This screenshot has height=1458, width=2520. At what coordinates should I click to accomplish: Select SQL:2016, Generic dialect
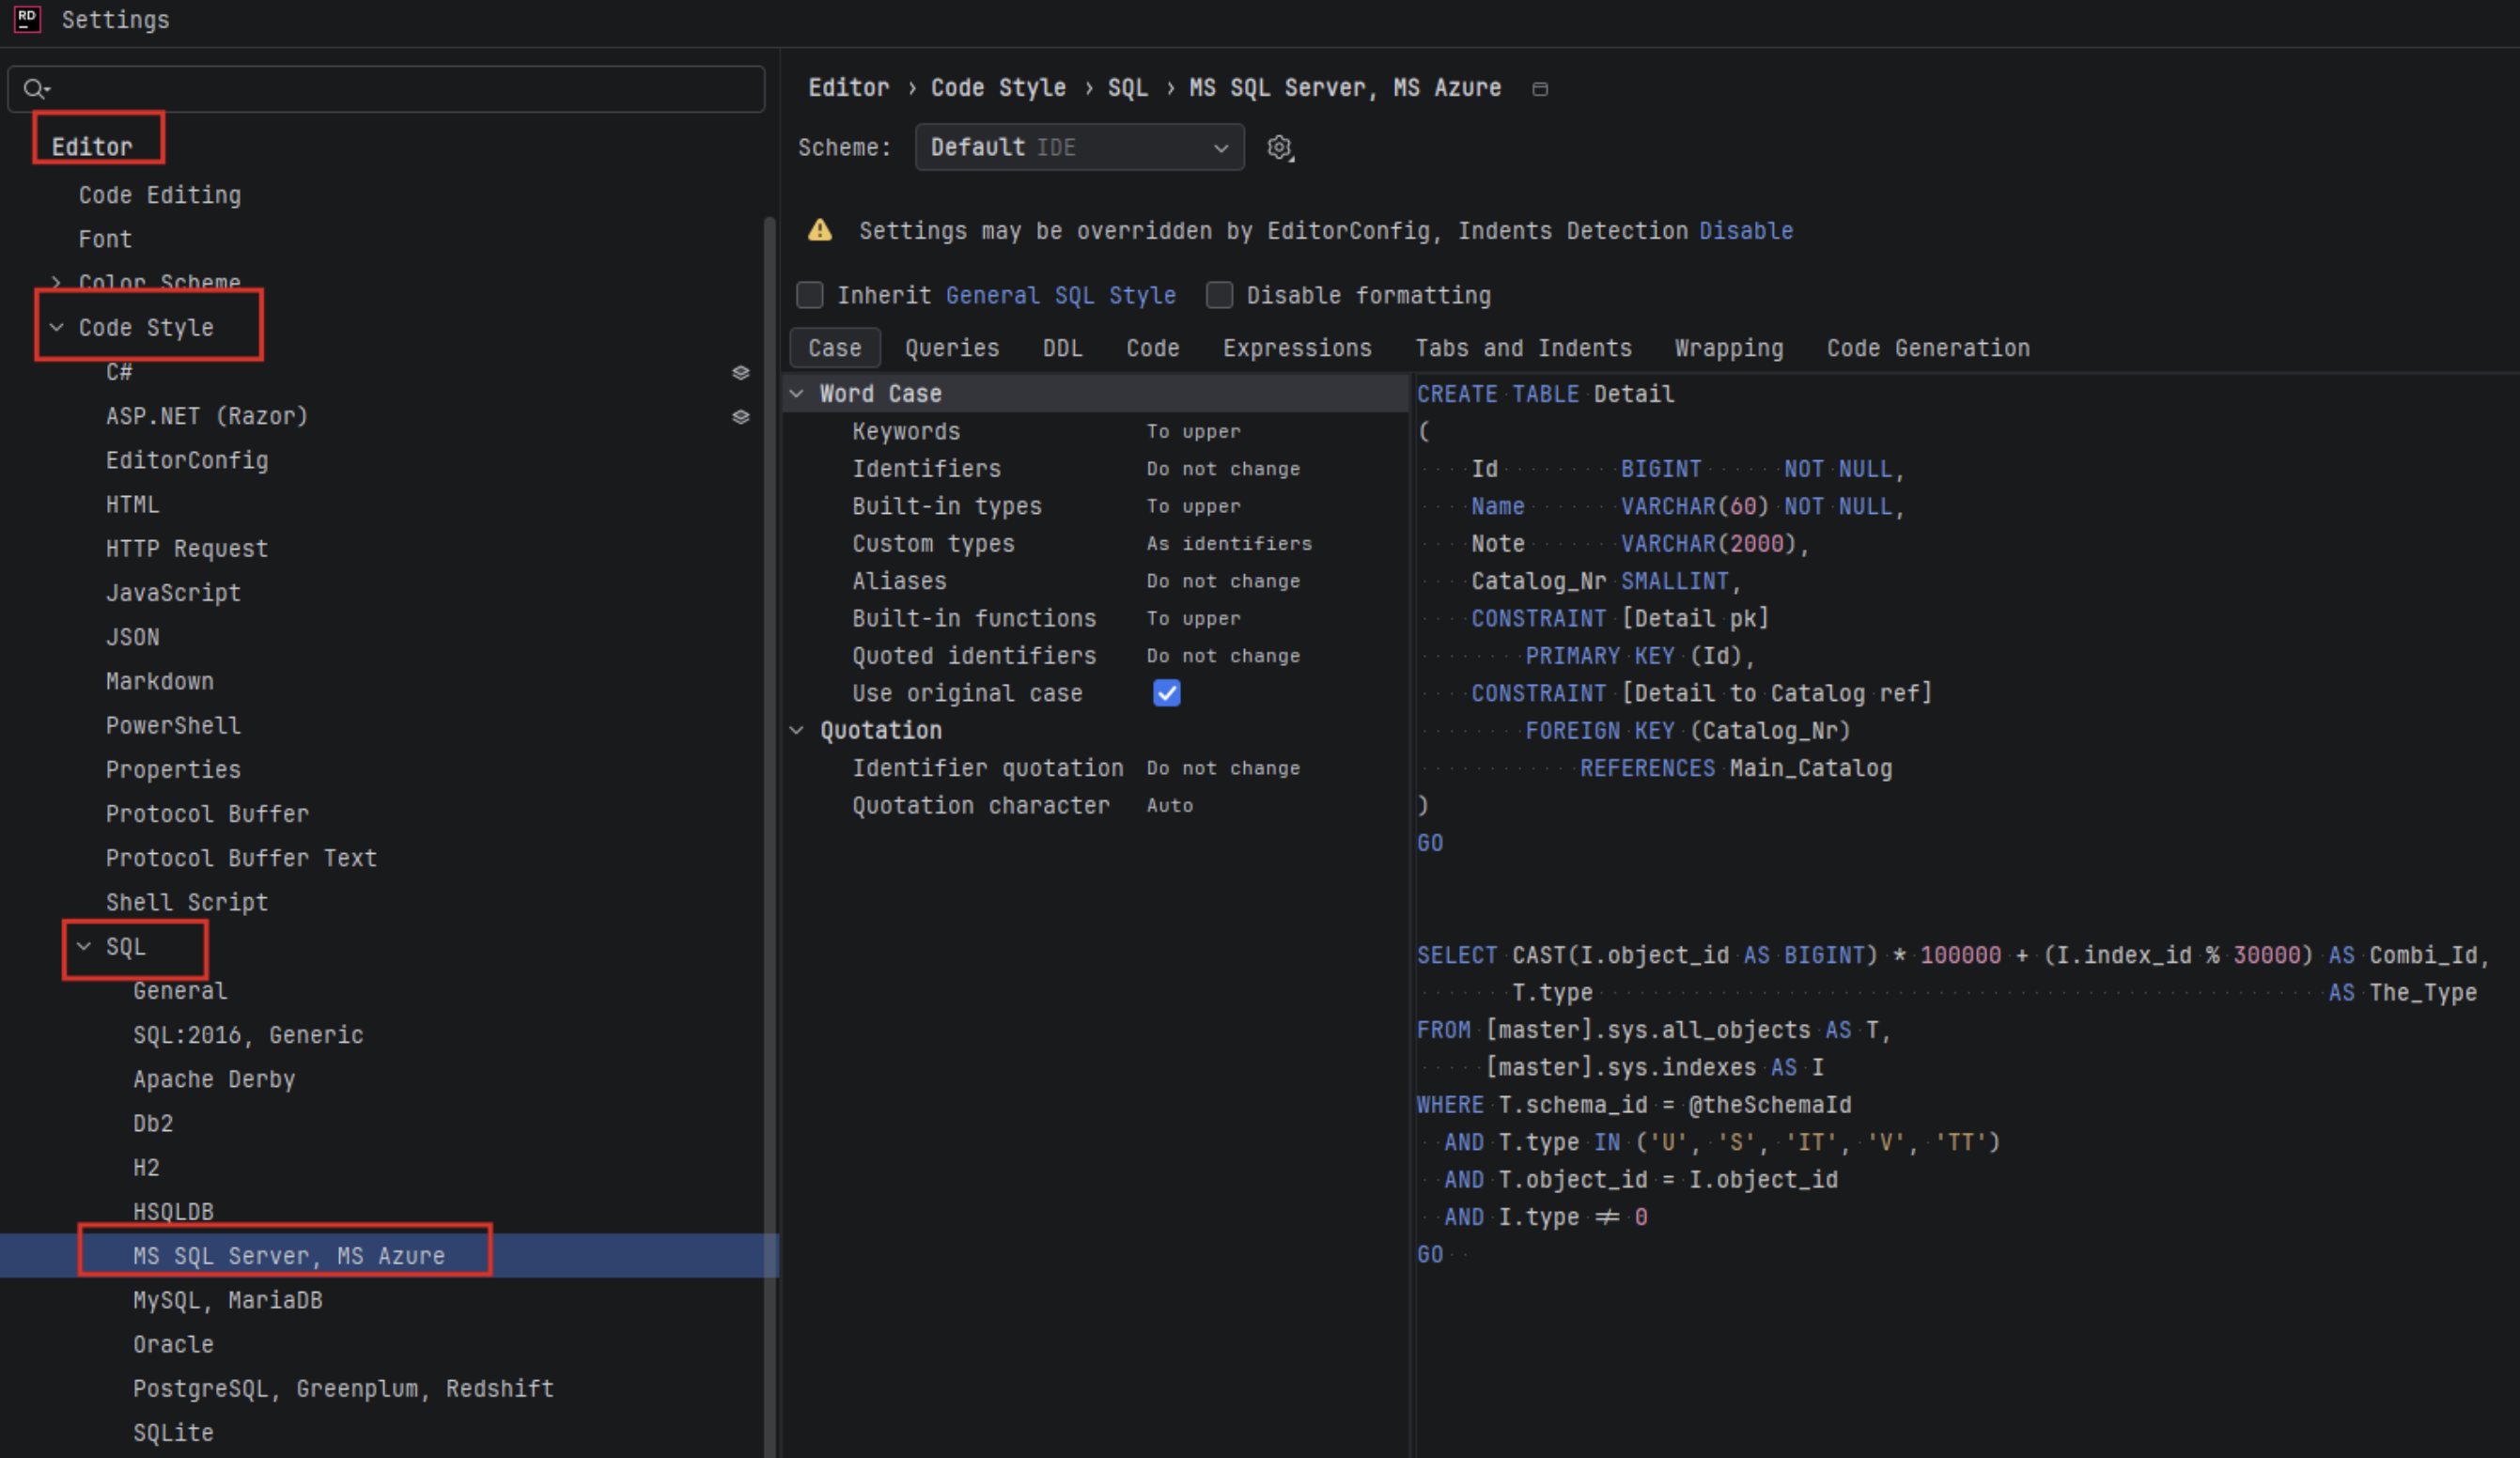pyautogui.click(x=248, y=1035)
